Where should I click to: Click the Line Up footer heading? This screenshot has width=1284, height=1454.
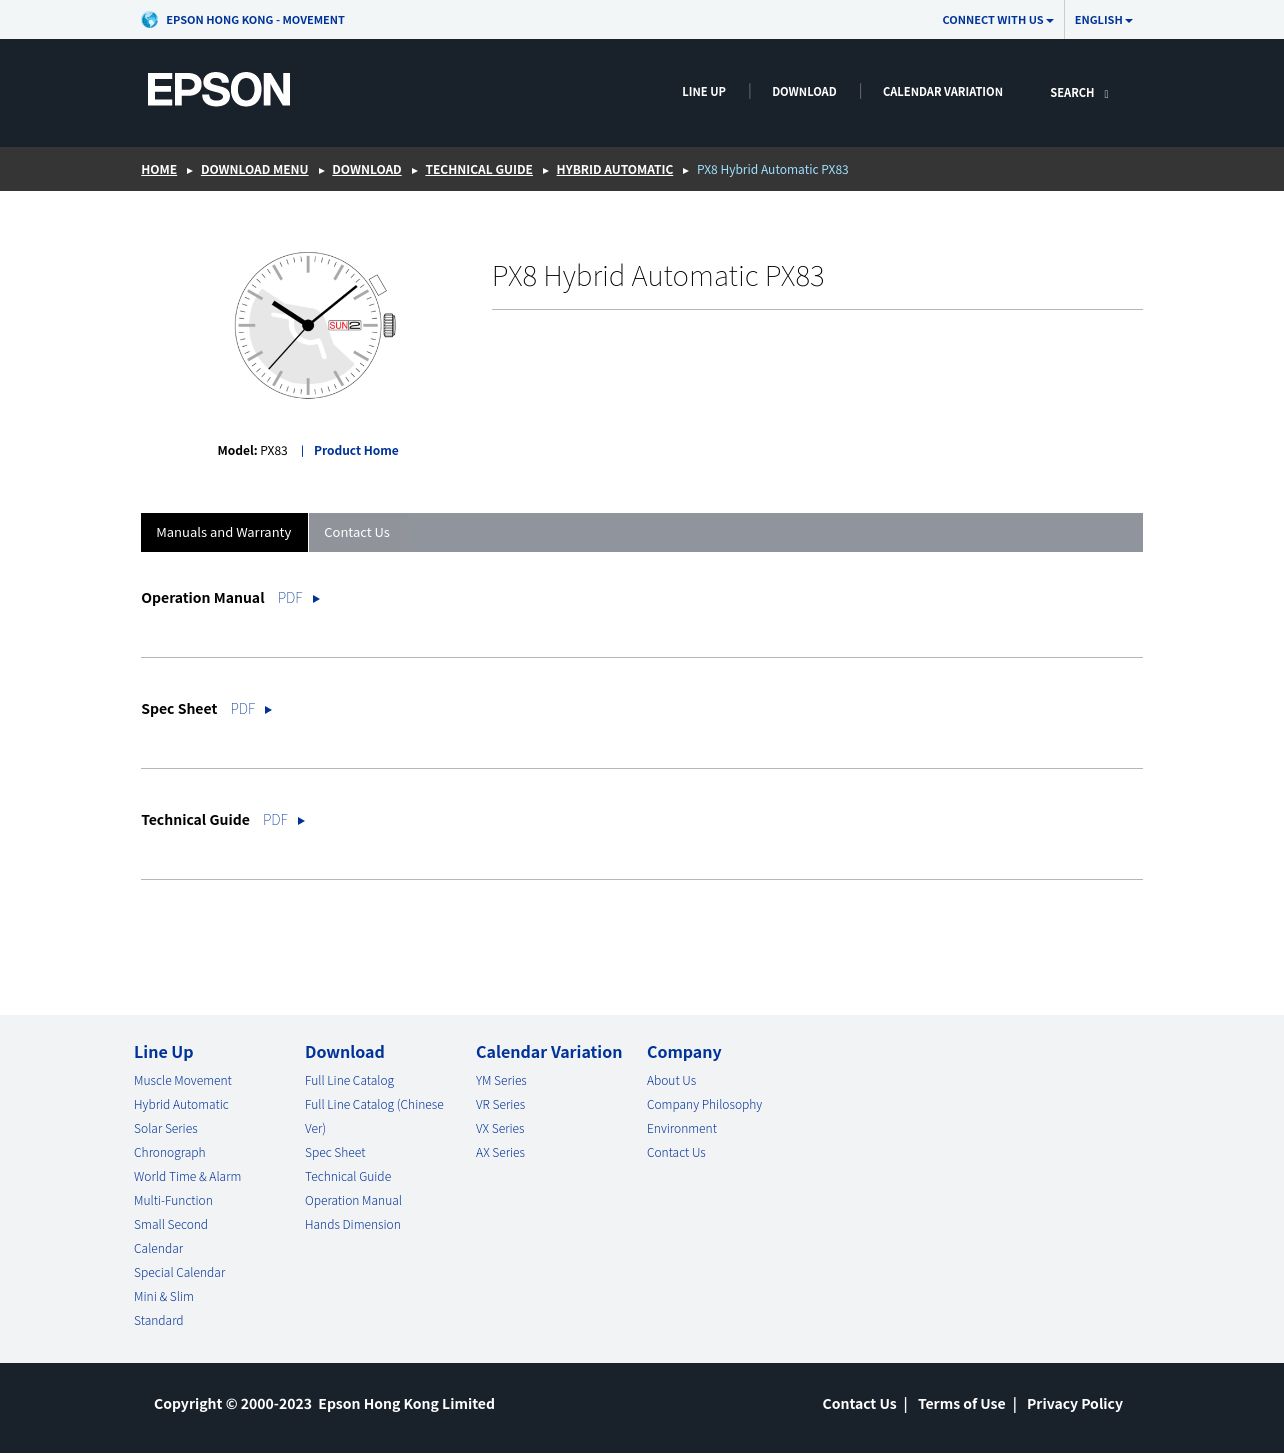pyautogui.click(x=164, y=1052)
